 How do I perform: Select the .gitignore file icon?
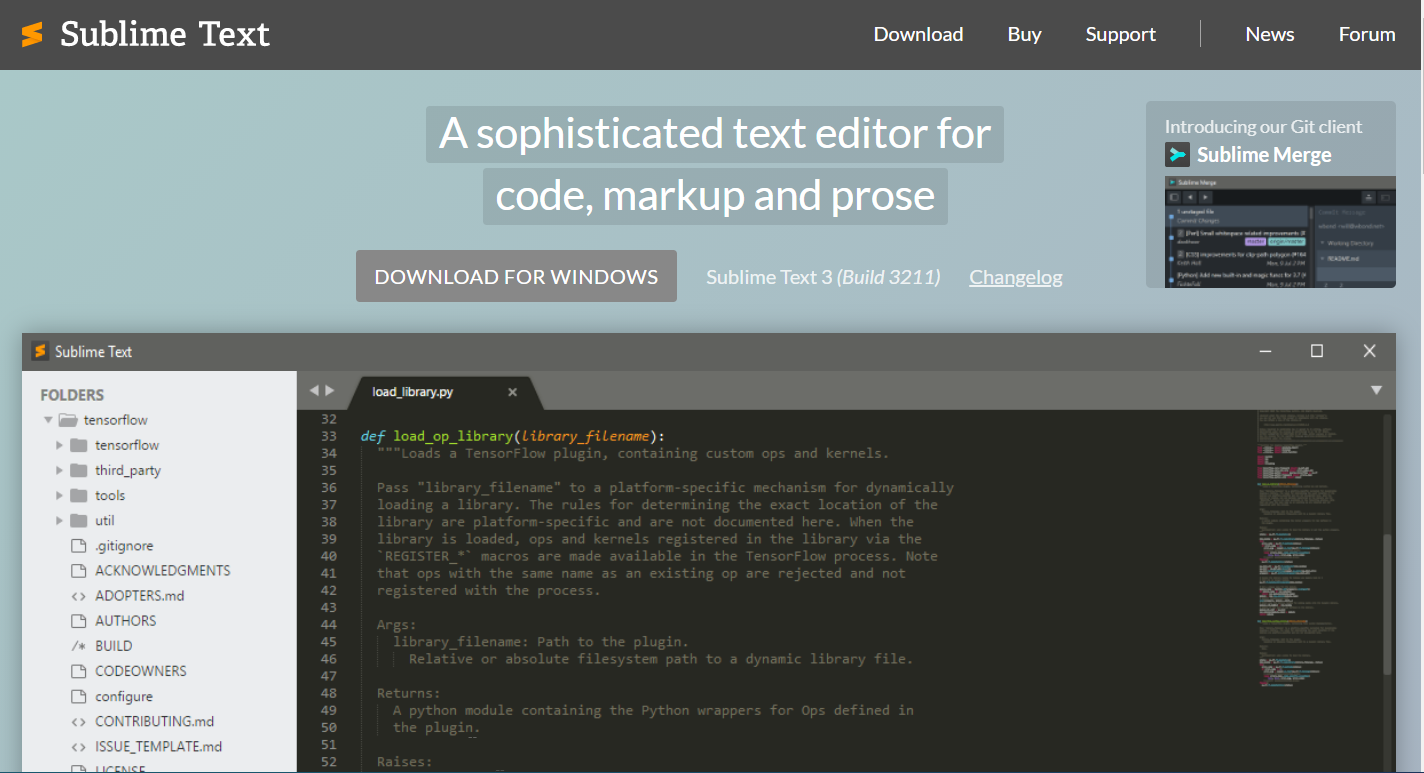[x=78, y=546]
